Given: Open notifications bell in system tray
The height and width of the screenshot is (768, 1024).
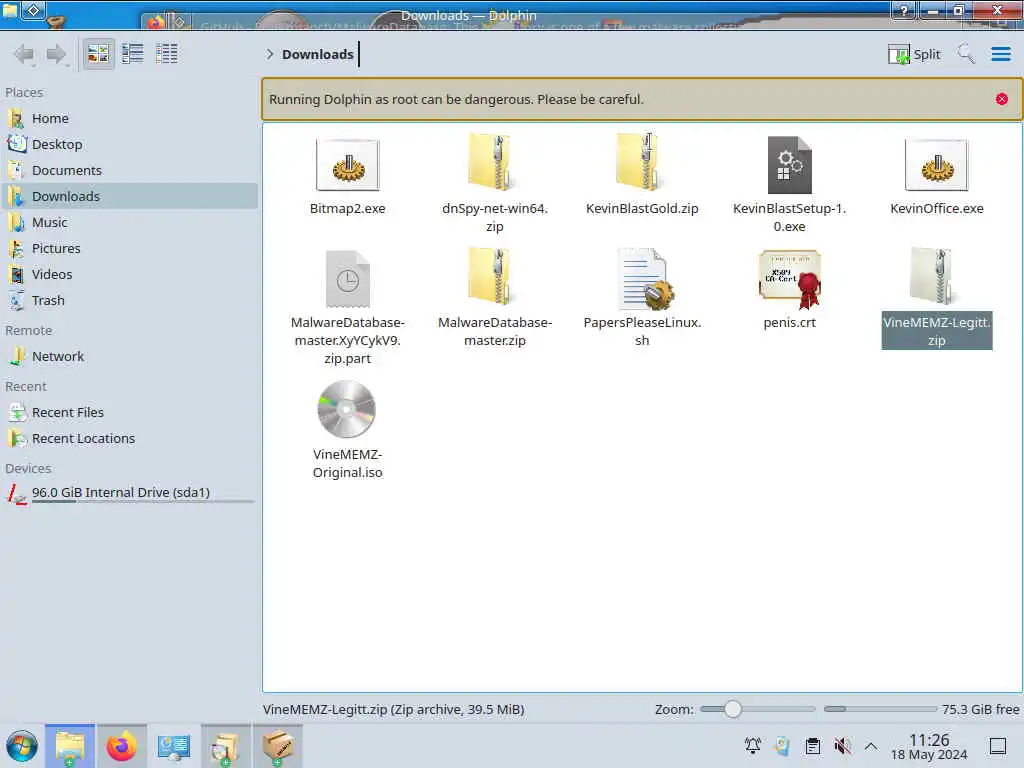Looking at the screenshot, I should [x=752, y=746].
